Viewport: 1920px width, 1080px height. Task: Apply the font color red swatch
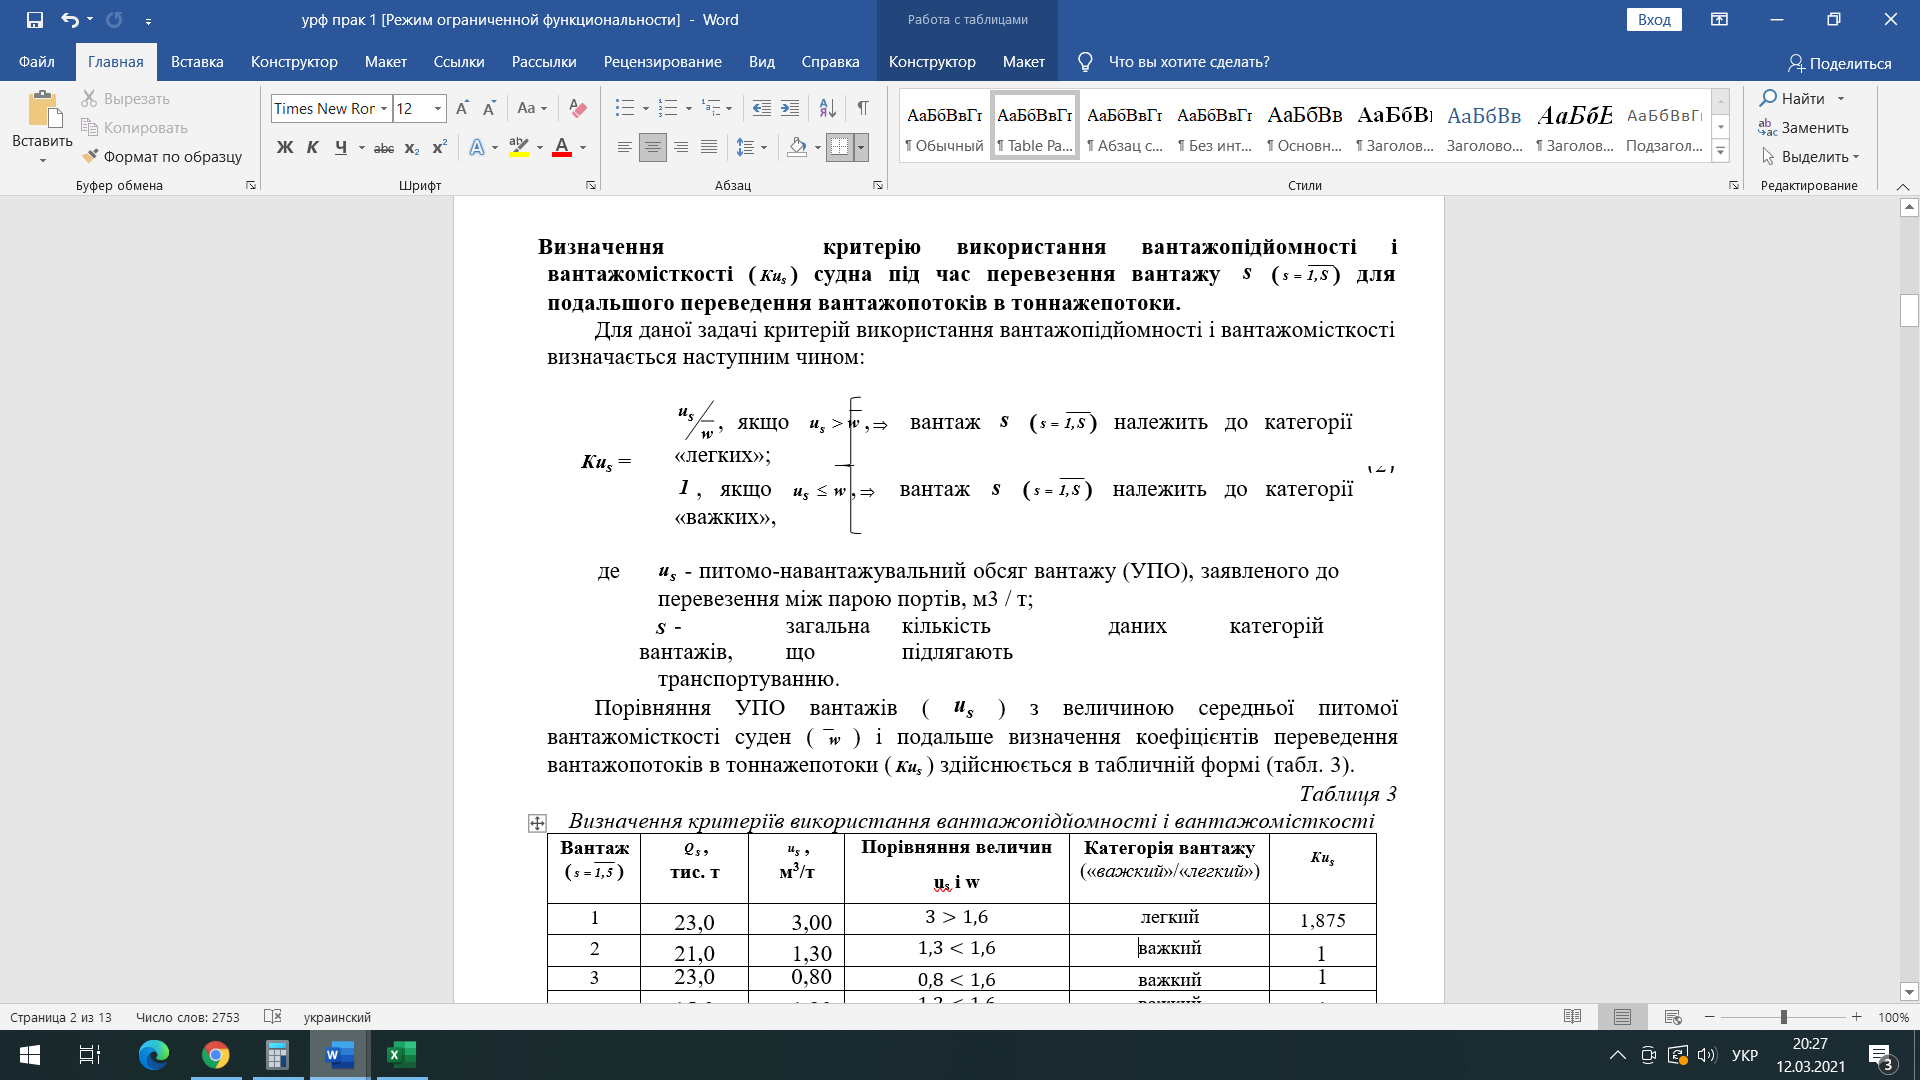click(x=562, y=148)
